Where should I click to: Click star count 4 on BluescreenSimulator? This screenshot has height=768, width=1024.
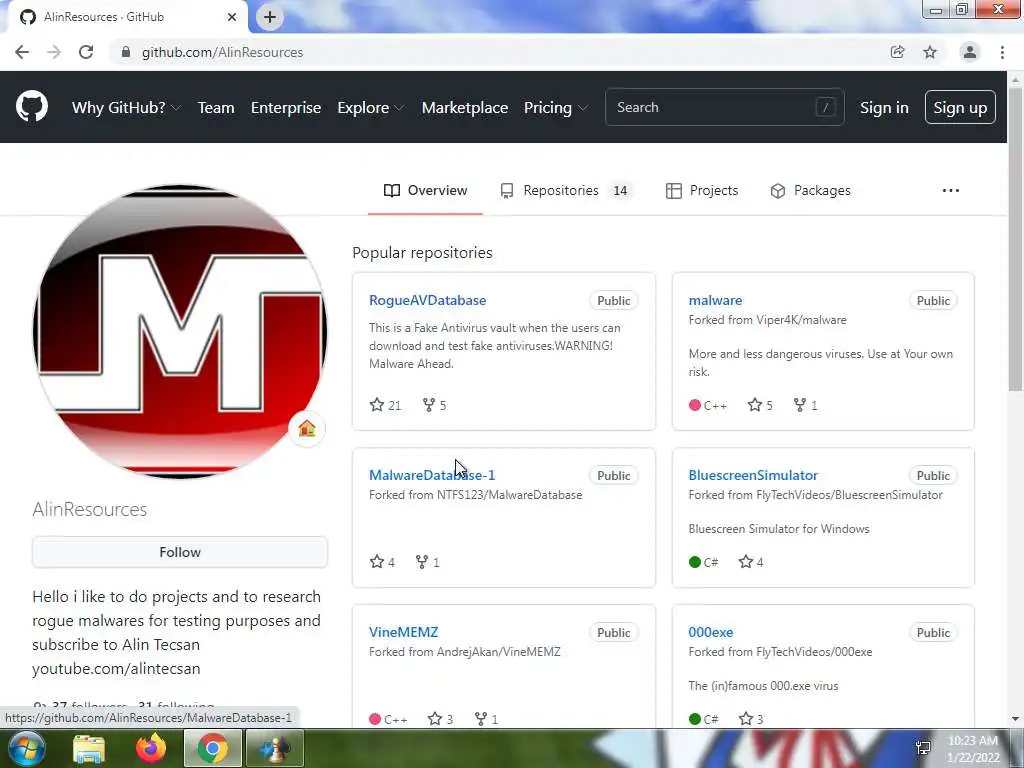click(751, 562)
